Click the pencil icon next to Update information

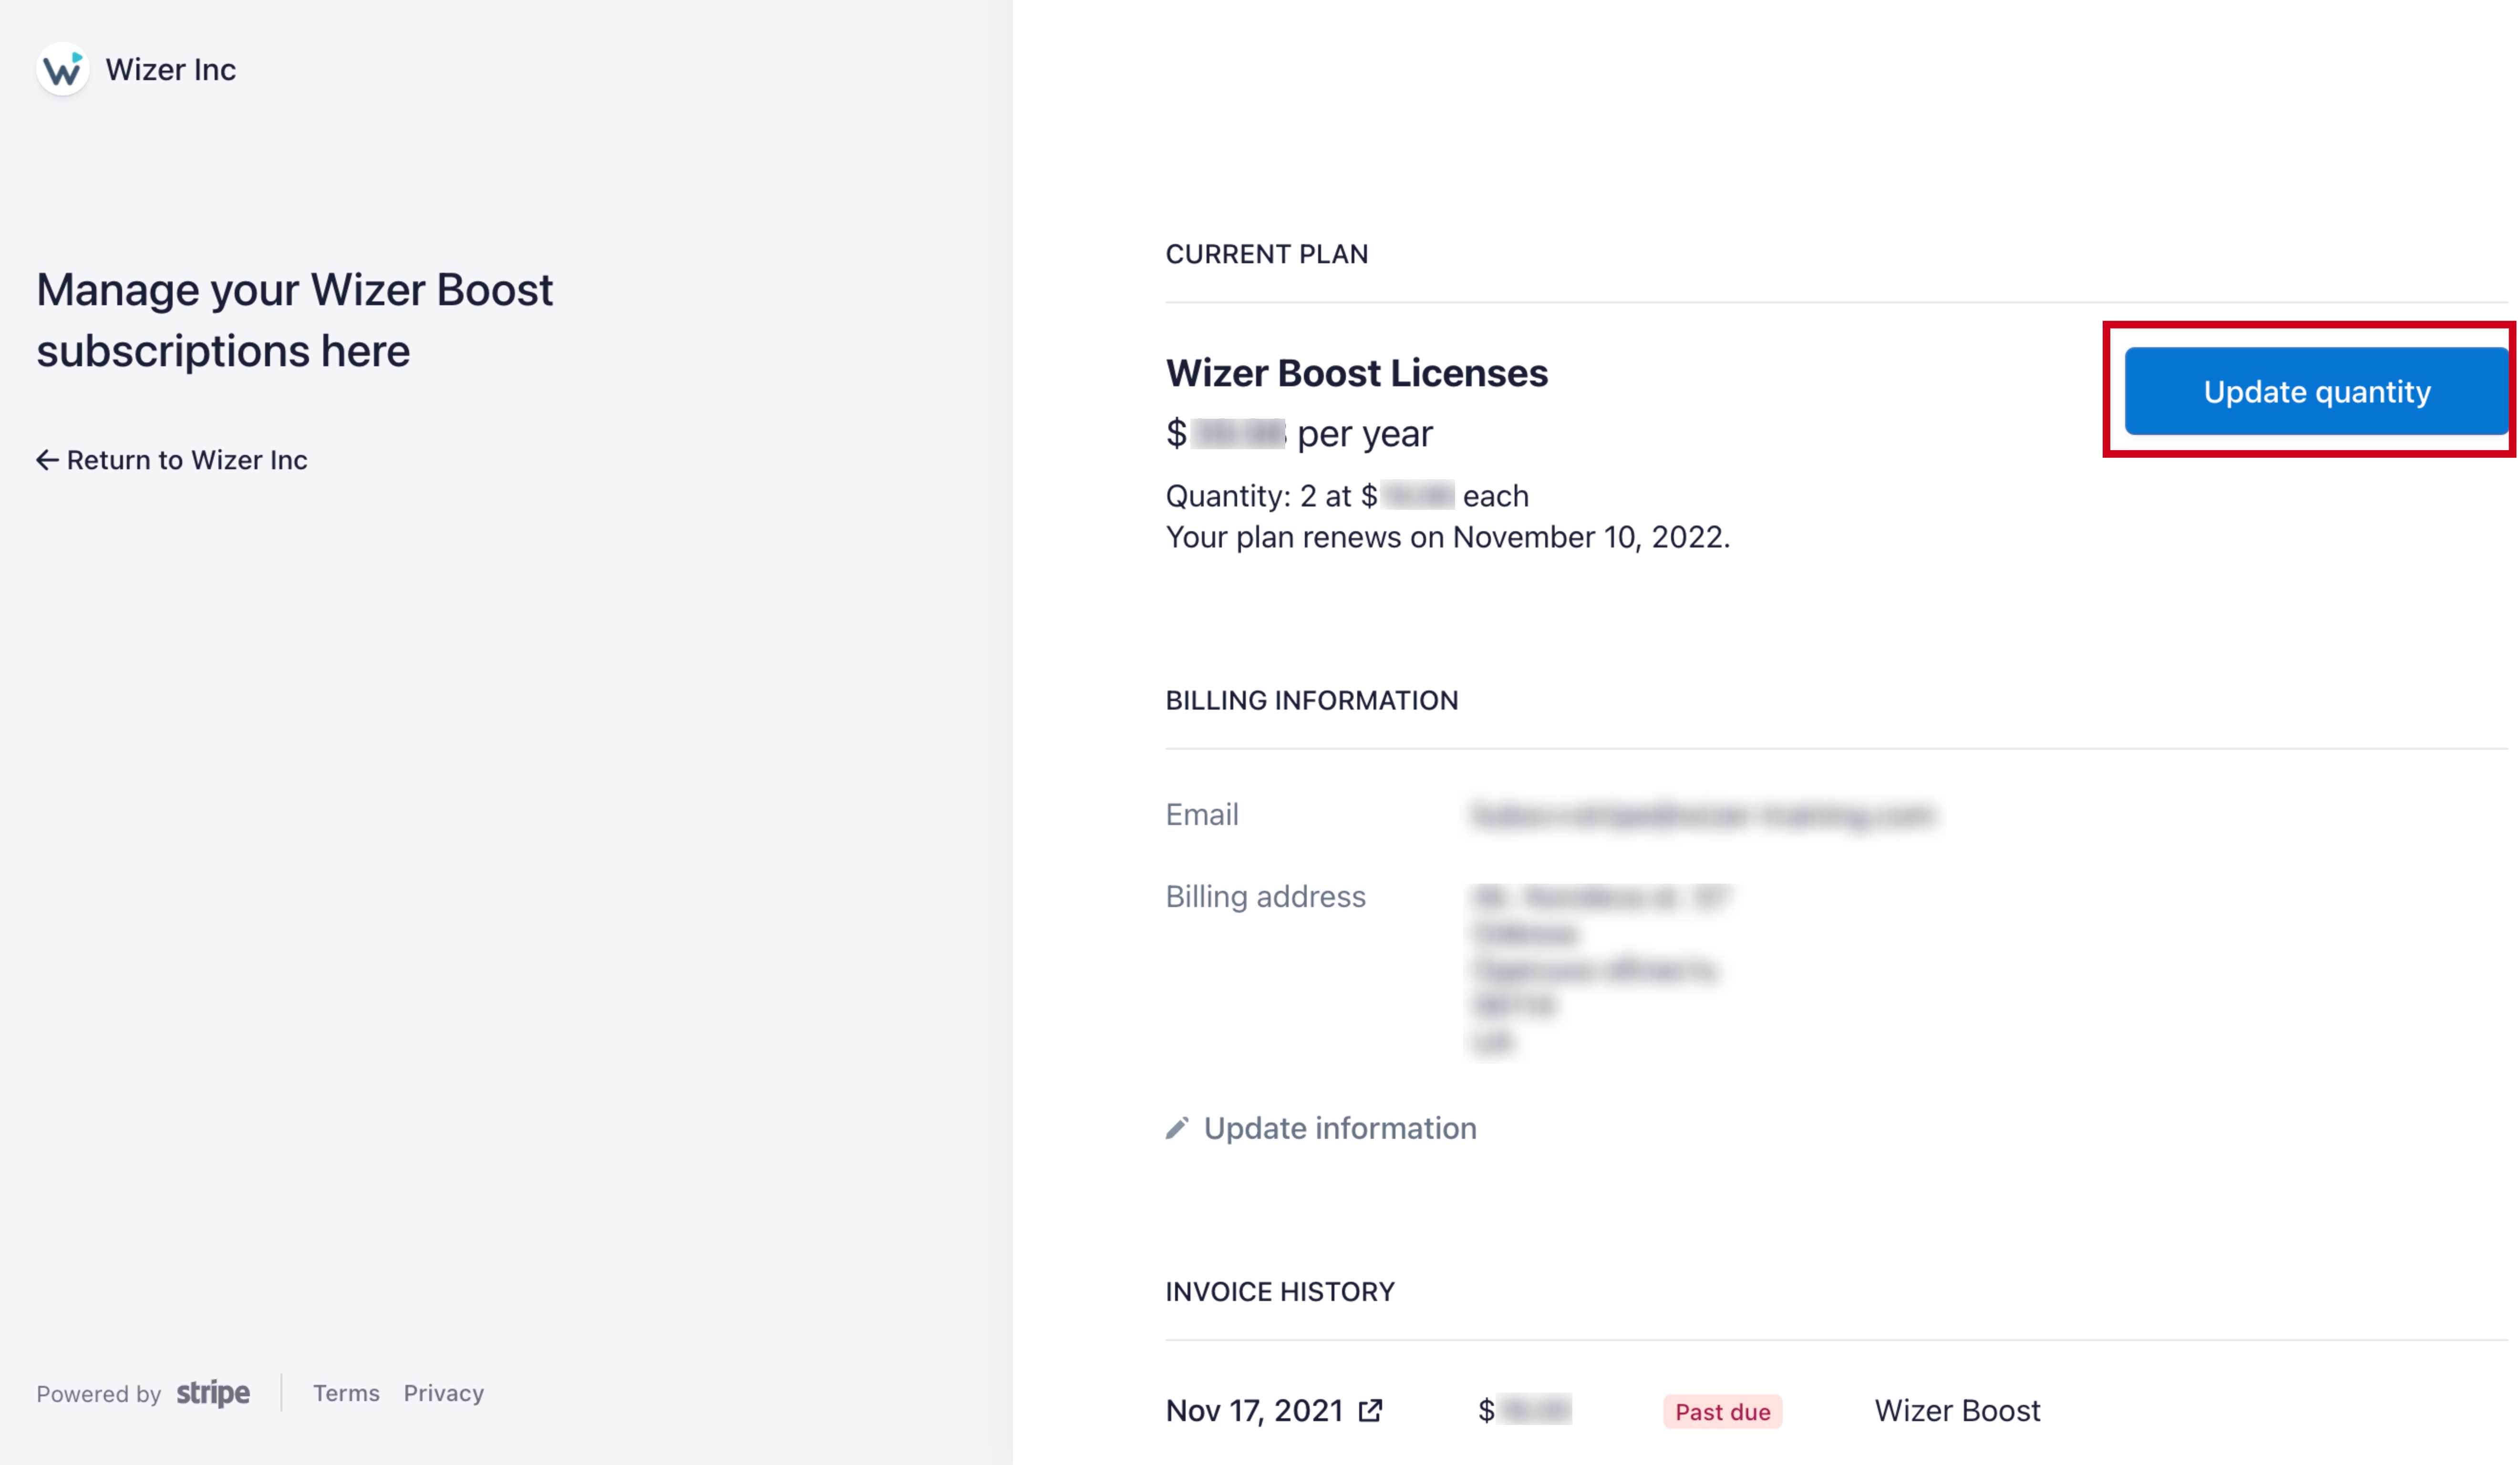click(x=1177, y=1128)
